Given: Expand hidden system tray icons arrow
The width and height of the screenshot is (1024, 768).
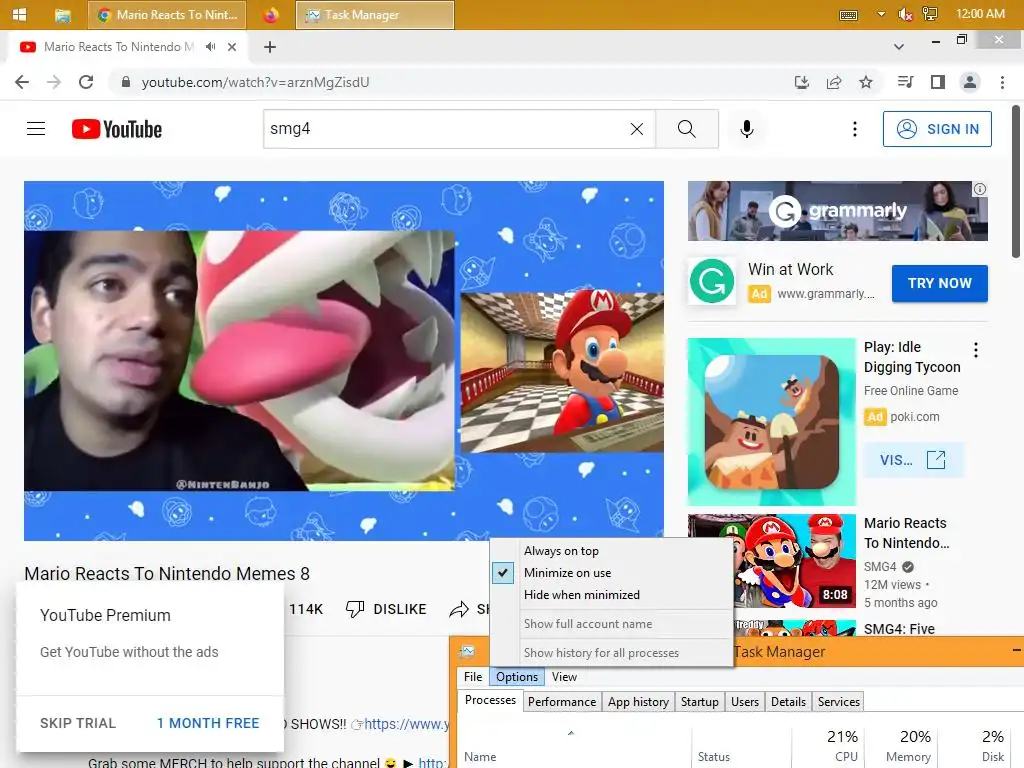Looking at the screenshot, I should [881, 14].
